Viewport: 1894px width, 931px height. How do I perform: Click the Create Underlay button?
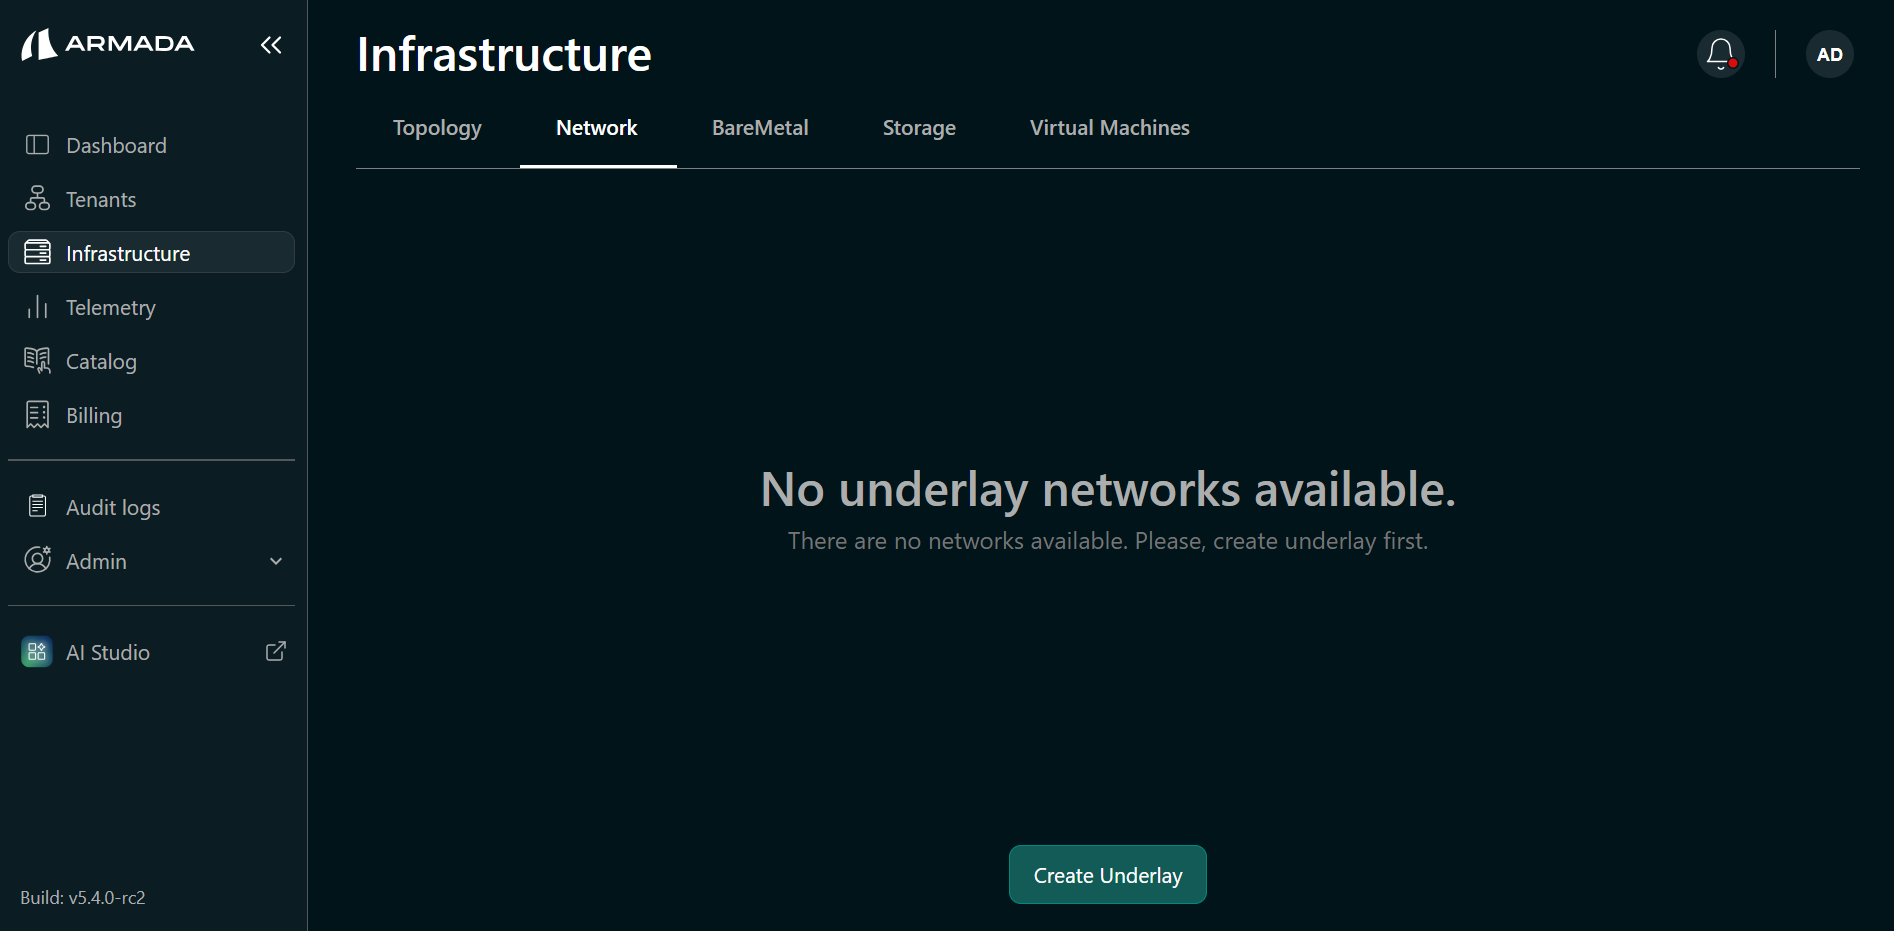[x=1108, y=875]
